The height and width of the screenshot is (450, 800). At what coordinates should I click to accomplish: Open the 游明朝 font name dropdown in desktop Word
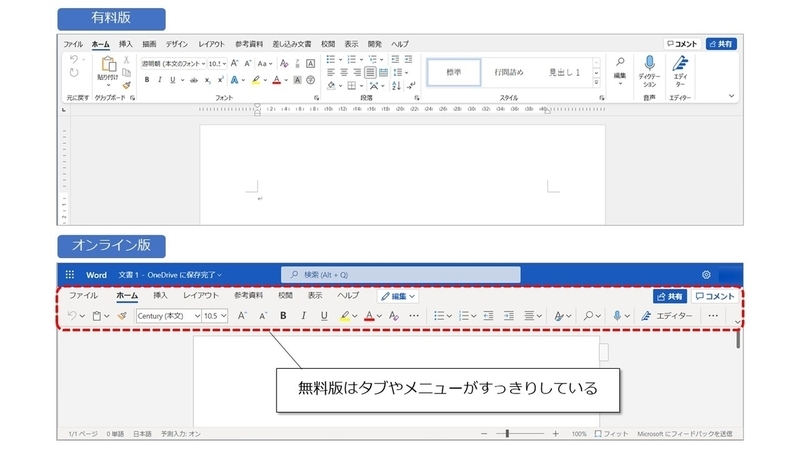click(x=204, y=64)
